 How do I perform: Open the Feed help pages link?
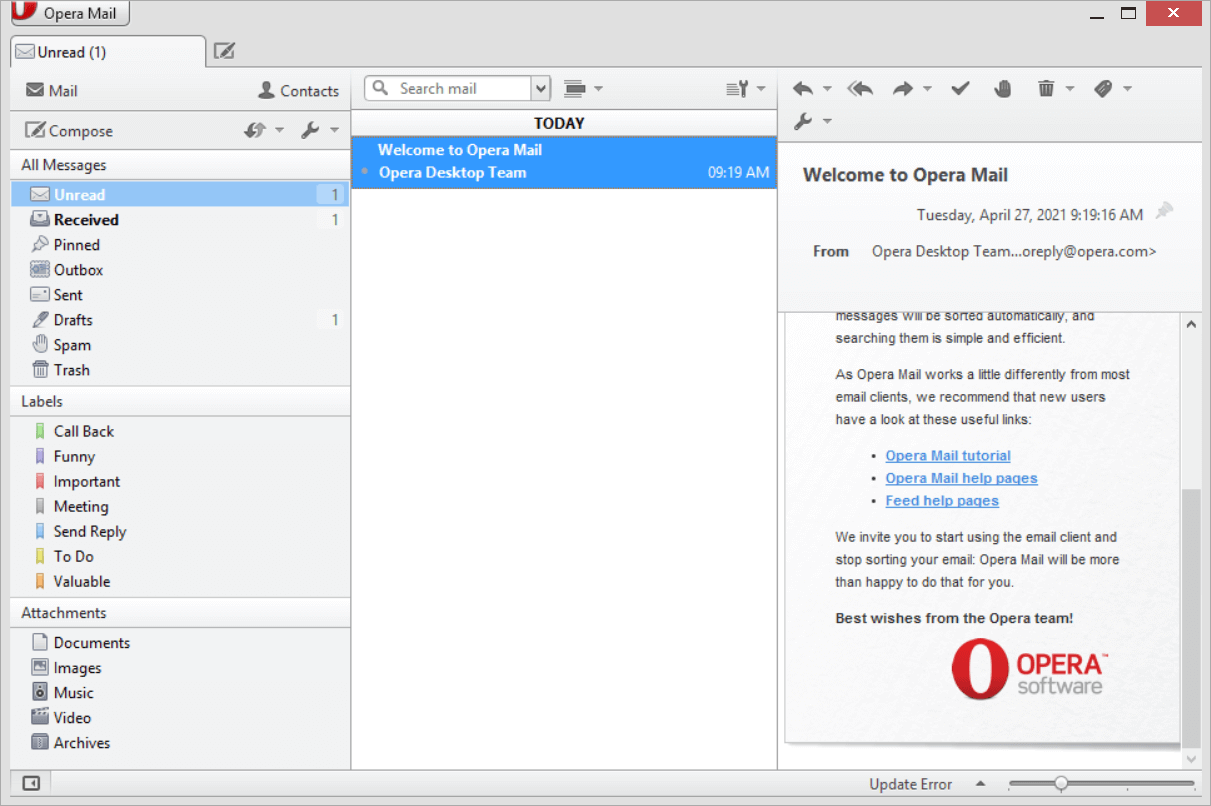click(942, 501)
